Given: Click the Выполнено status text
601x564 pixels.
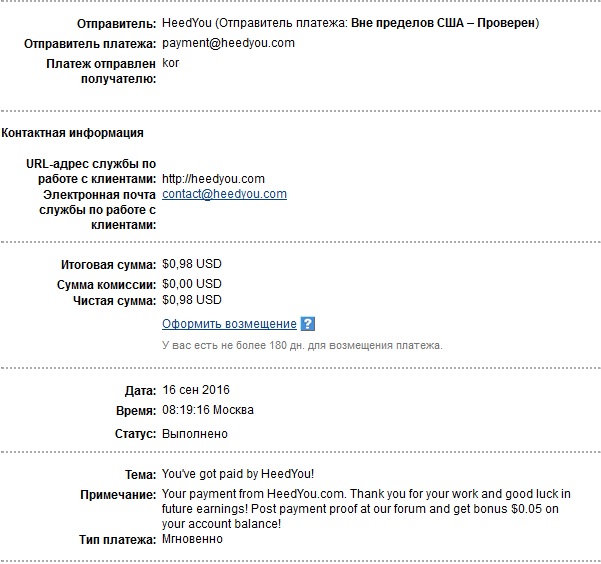Looking at the screenshot, I should 195,434.
